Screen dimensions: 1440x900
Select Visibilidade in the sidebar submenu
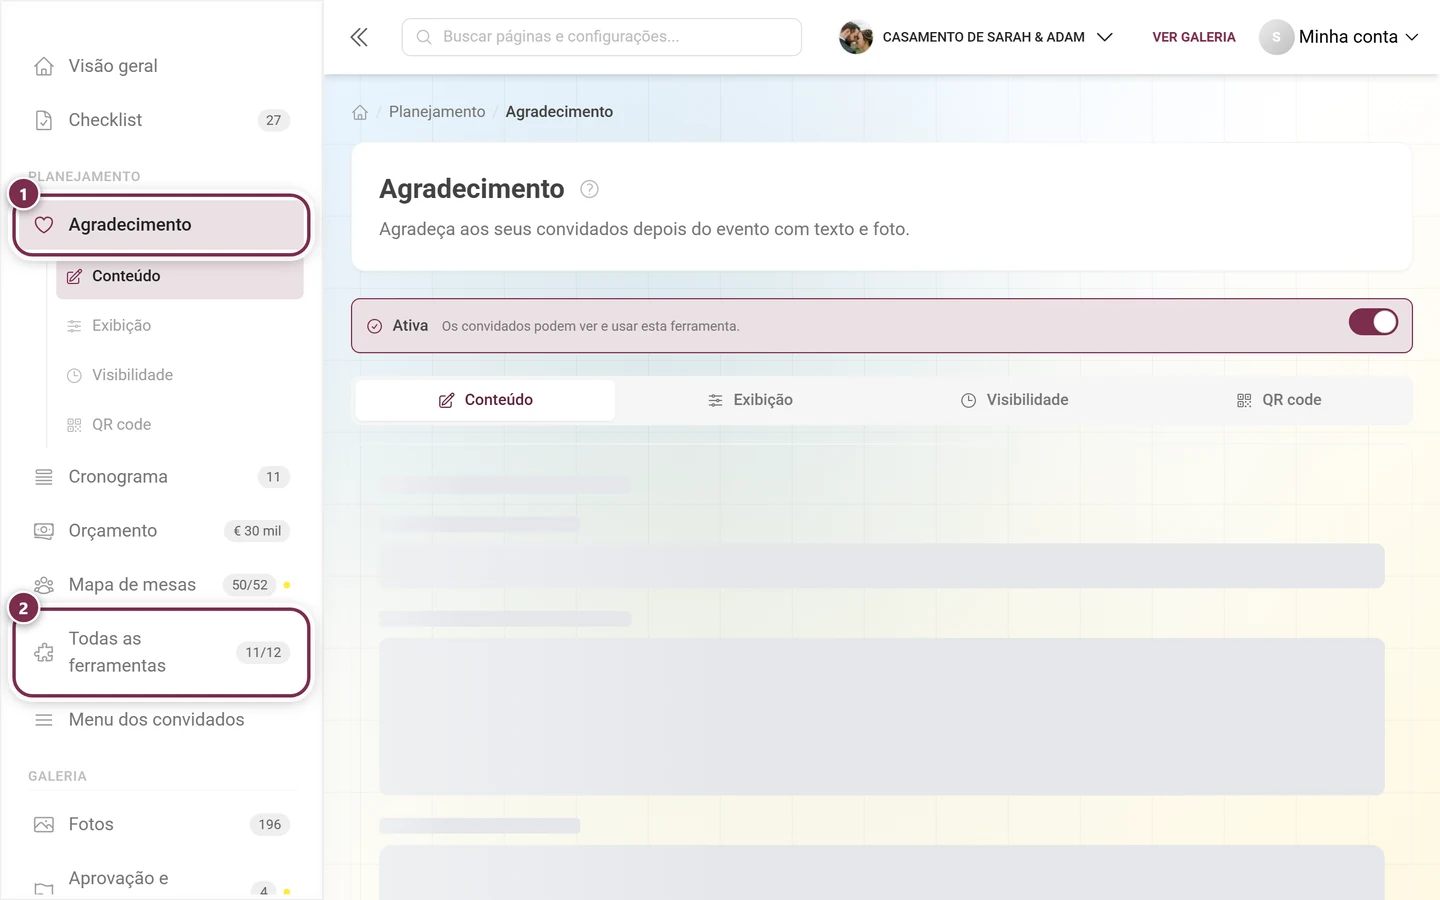click(x=180, y=375)
